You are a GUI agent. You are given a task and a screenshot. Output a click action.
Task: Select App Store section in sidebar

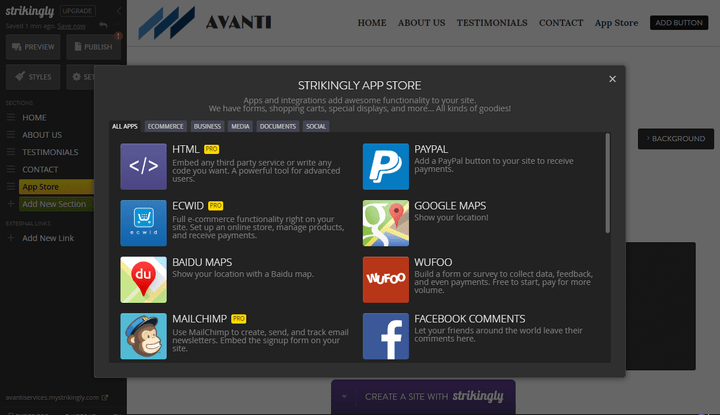pos(56,187)
